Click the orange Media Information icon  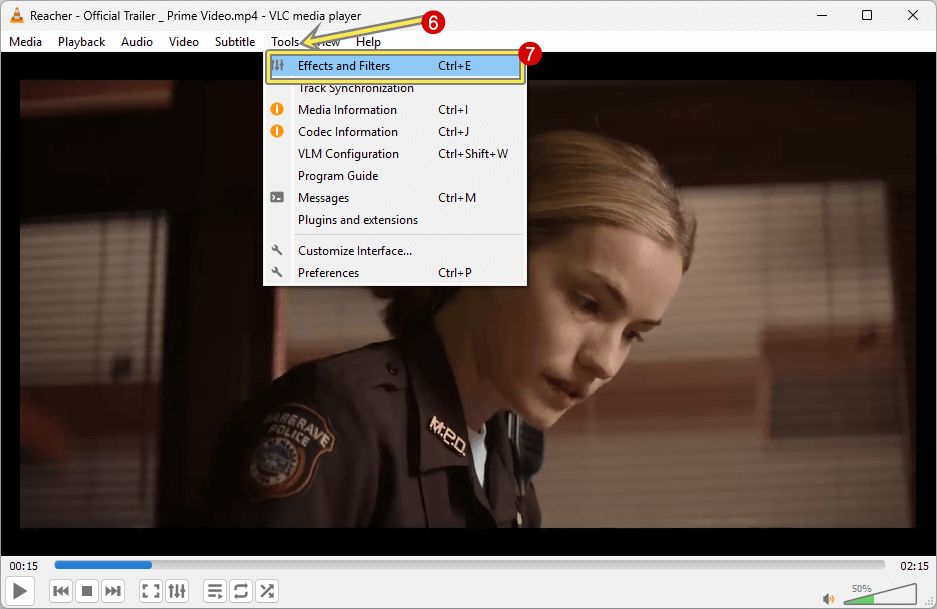click(x=277, y=109)
